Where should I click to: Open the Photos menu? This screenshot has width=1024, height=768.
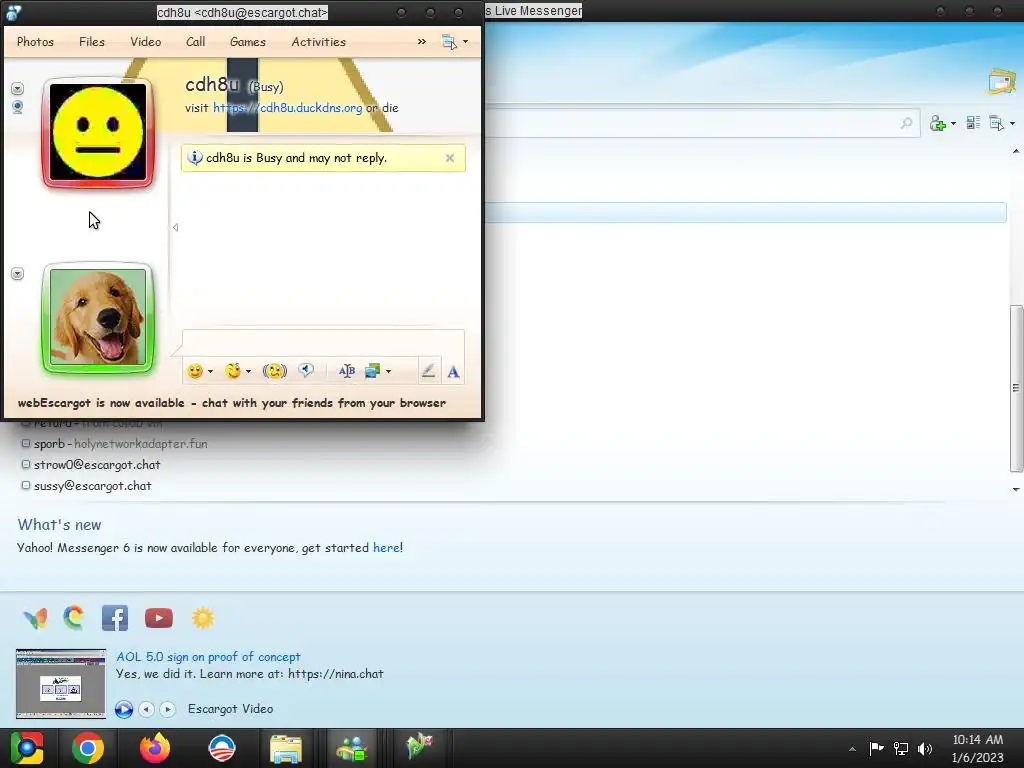coord(35,42)
